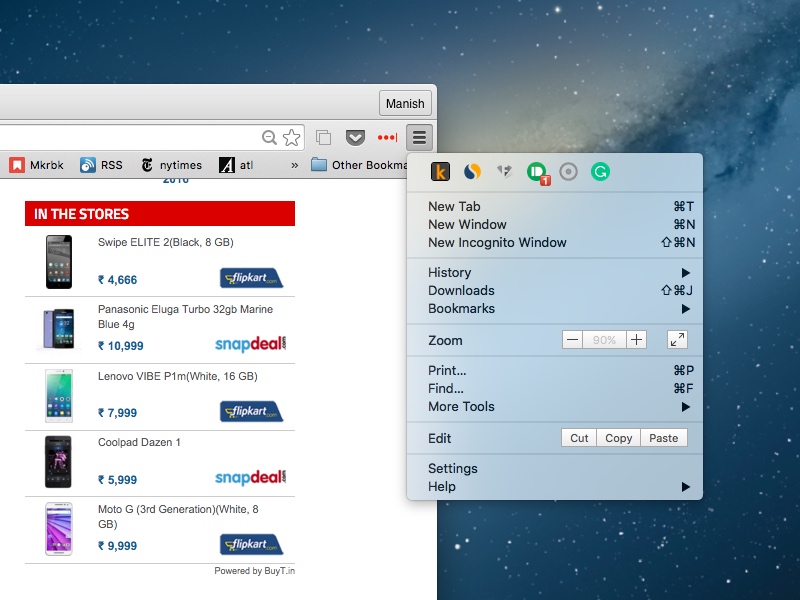Click the green Grammarly extension icon

tap(601, 172)
